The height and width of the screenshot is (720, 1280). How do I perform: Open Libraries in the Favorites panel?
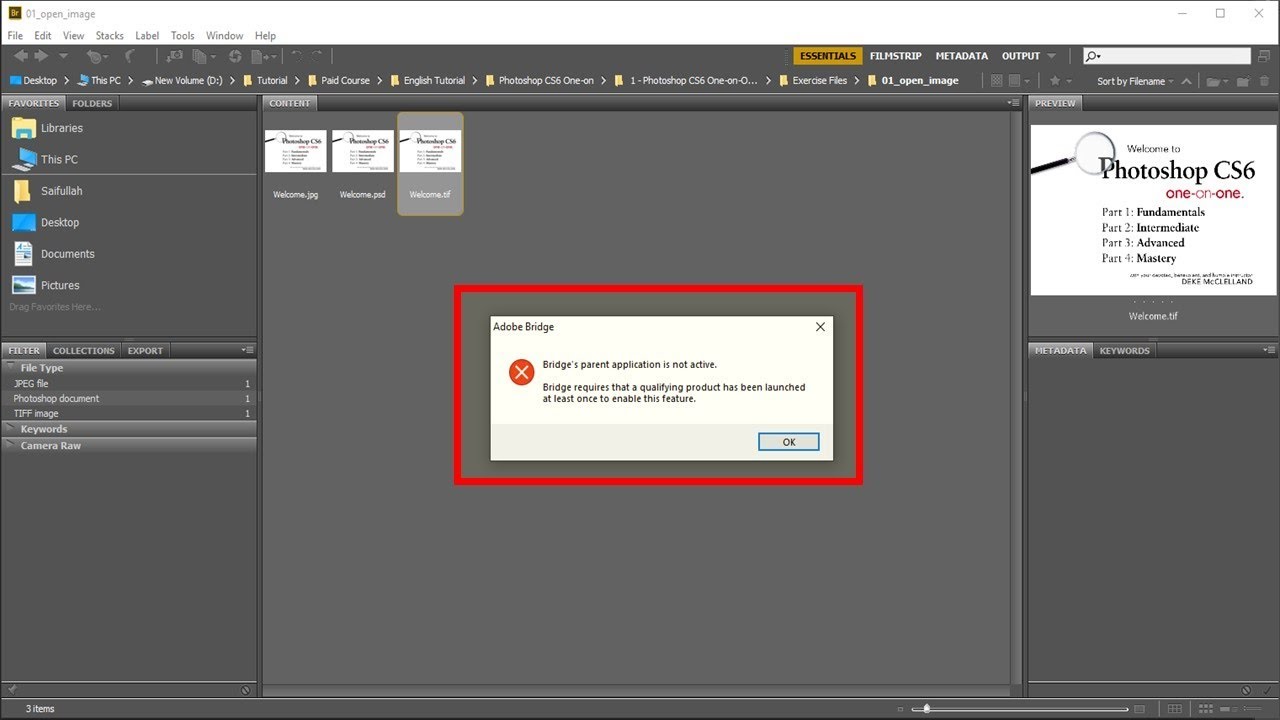[x=62, y=128]
